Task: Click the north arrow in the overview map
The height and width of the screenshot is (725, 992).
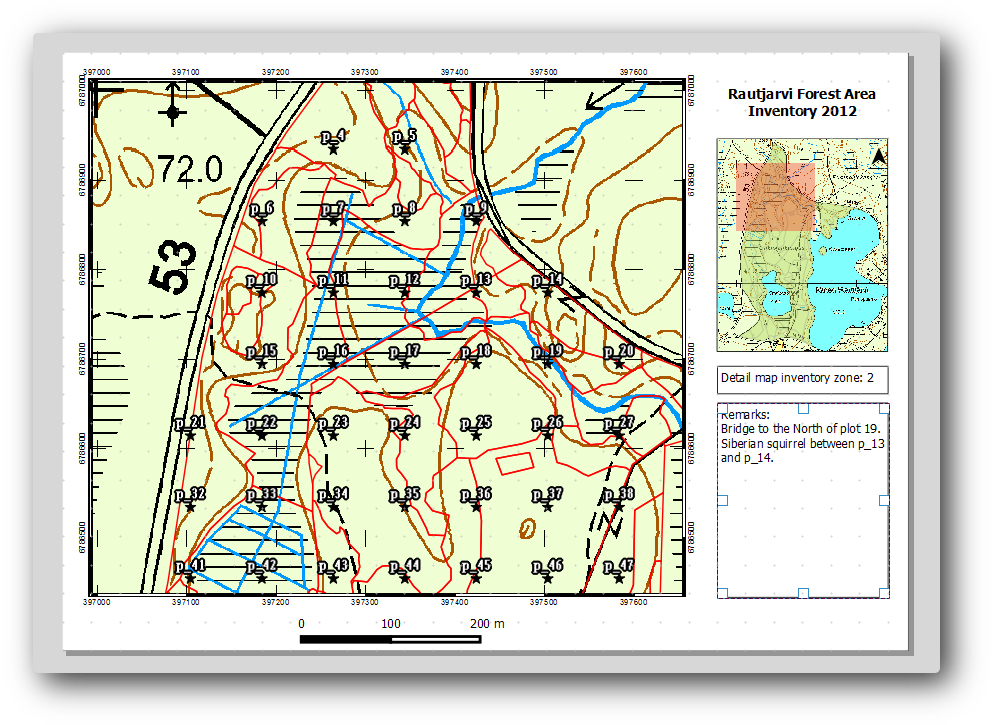Action: point(878,156)
